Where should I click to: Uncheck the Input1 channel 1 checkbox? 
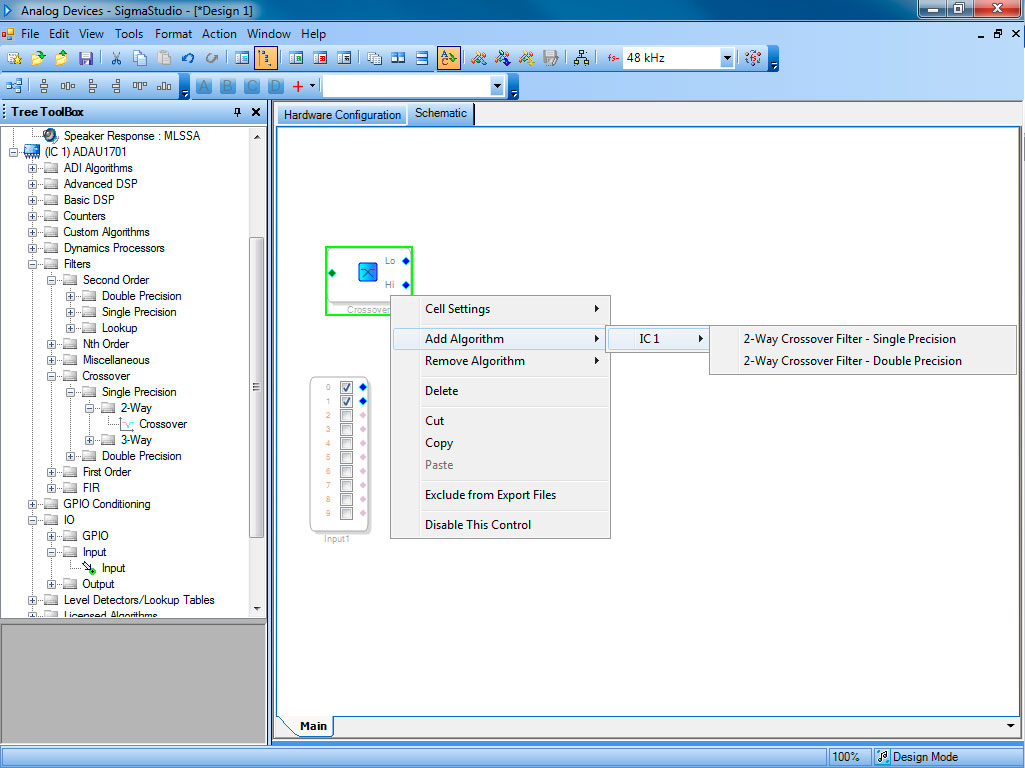(x=346, y=401)
